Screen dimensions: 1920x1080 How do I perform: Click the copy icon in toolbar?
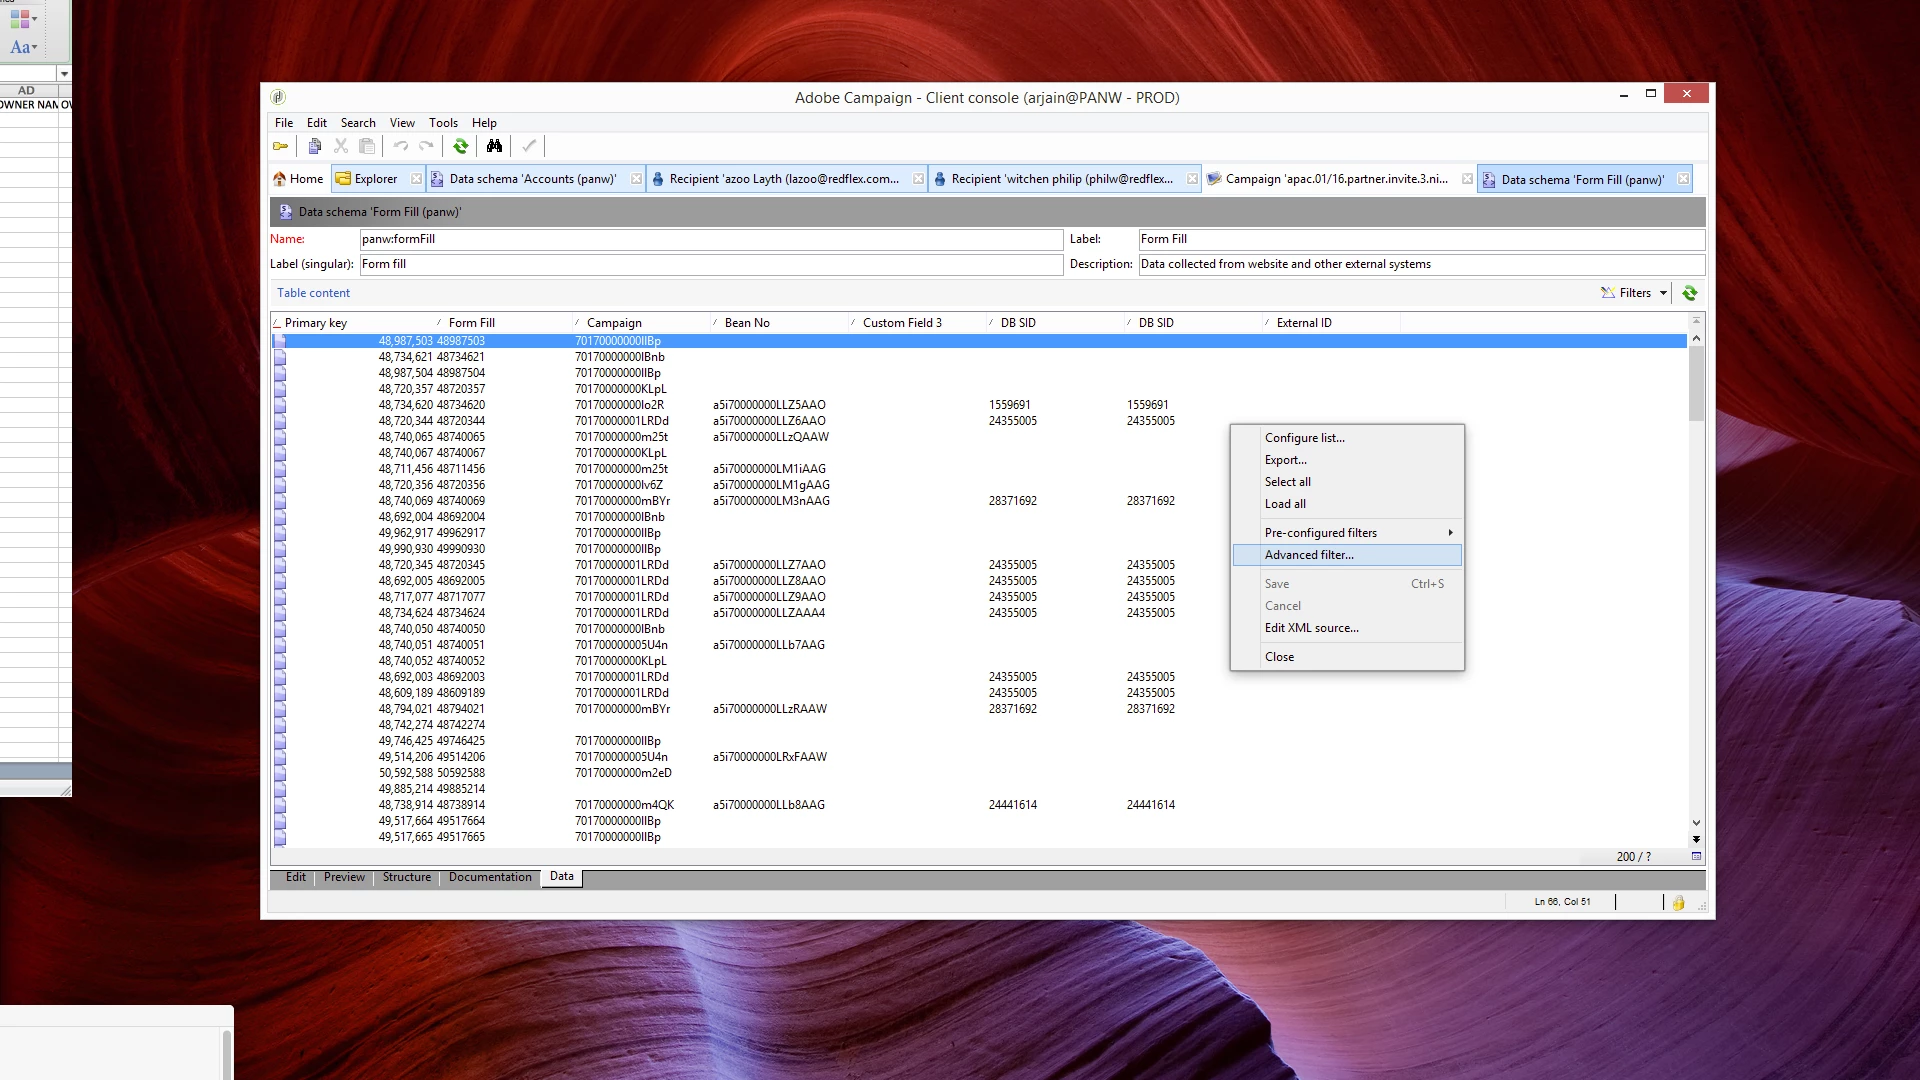[314, 147]
